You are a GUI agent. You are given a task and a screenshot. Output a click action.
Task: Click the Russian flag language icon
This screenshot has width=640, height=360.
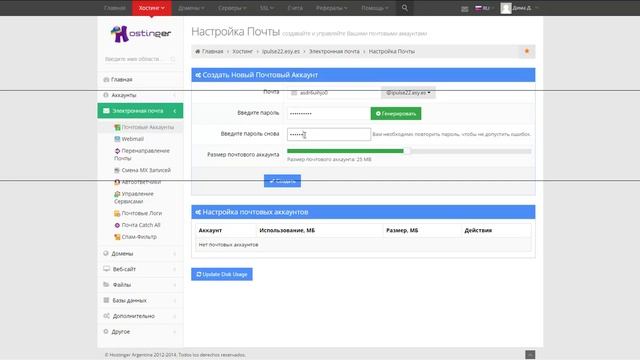click(478, 8)
